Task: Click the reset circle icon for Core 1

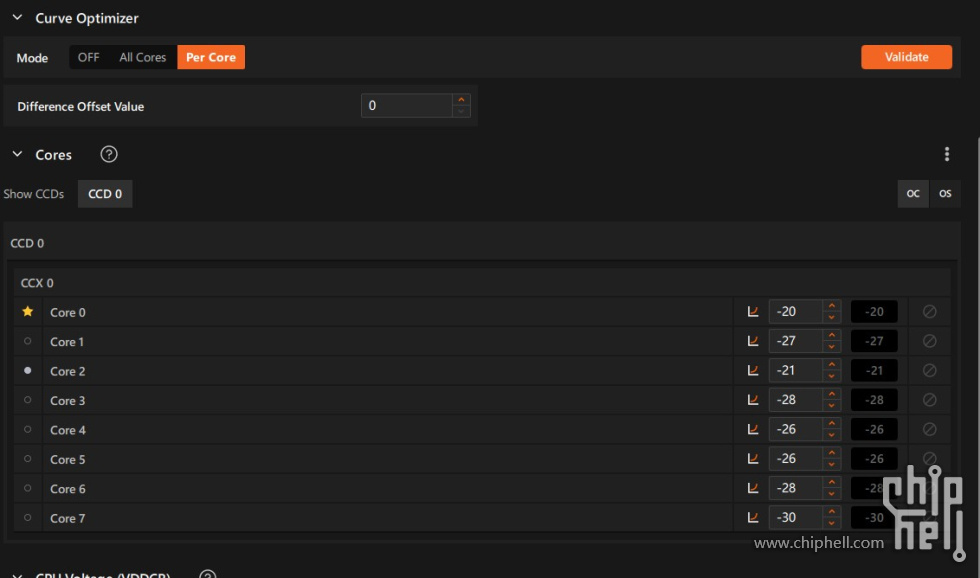Action: [929, 341]
